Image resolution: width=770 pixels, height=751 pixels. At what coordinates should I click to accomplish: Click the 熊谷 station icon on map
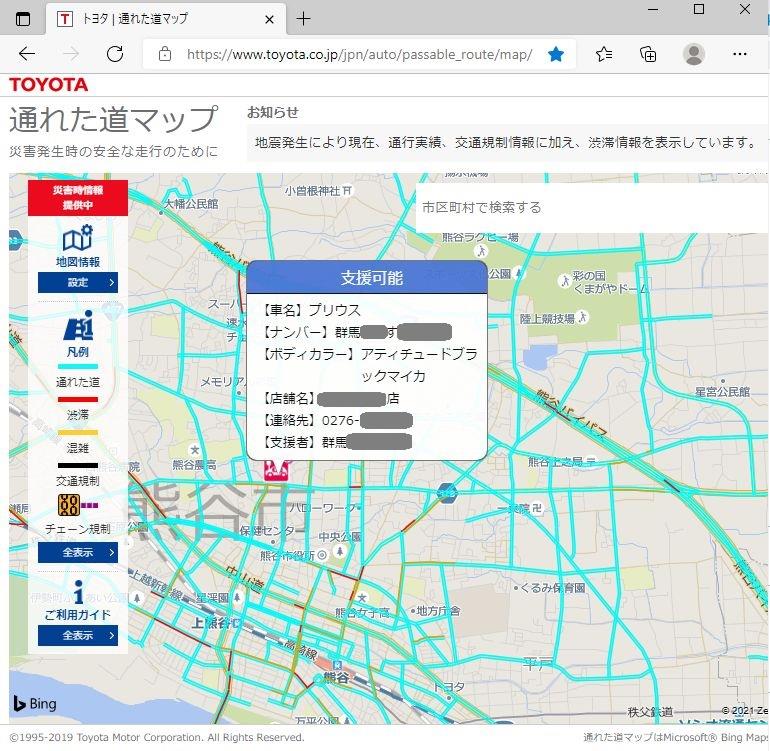337,665
